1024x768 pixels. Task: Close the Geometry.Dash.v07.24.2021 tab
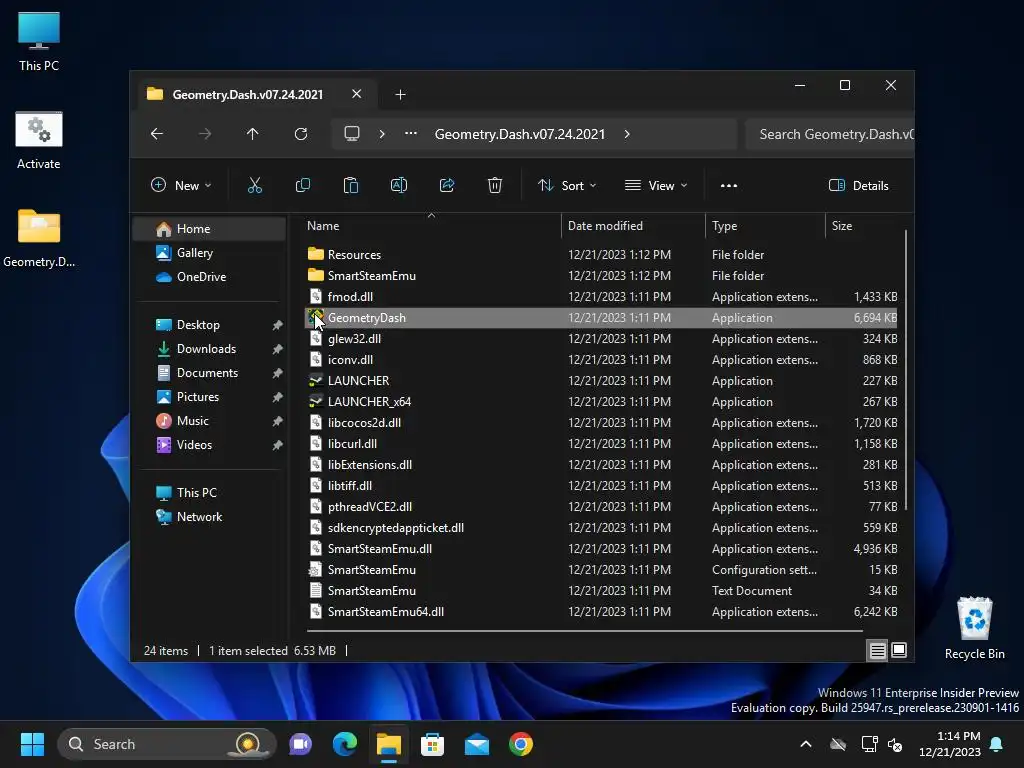[357, 94]
